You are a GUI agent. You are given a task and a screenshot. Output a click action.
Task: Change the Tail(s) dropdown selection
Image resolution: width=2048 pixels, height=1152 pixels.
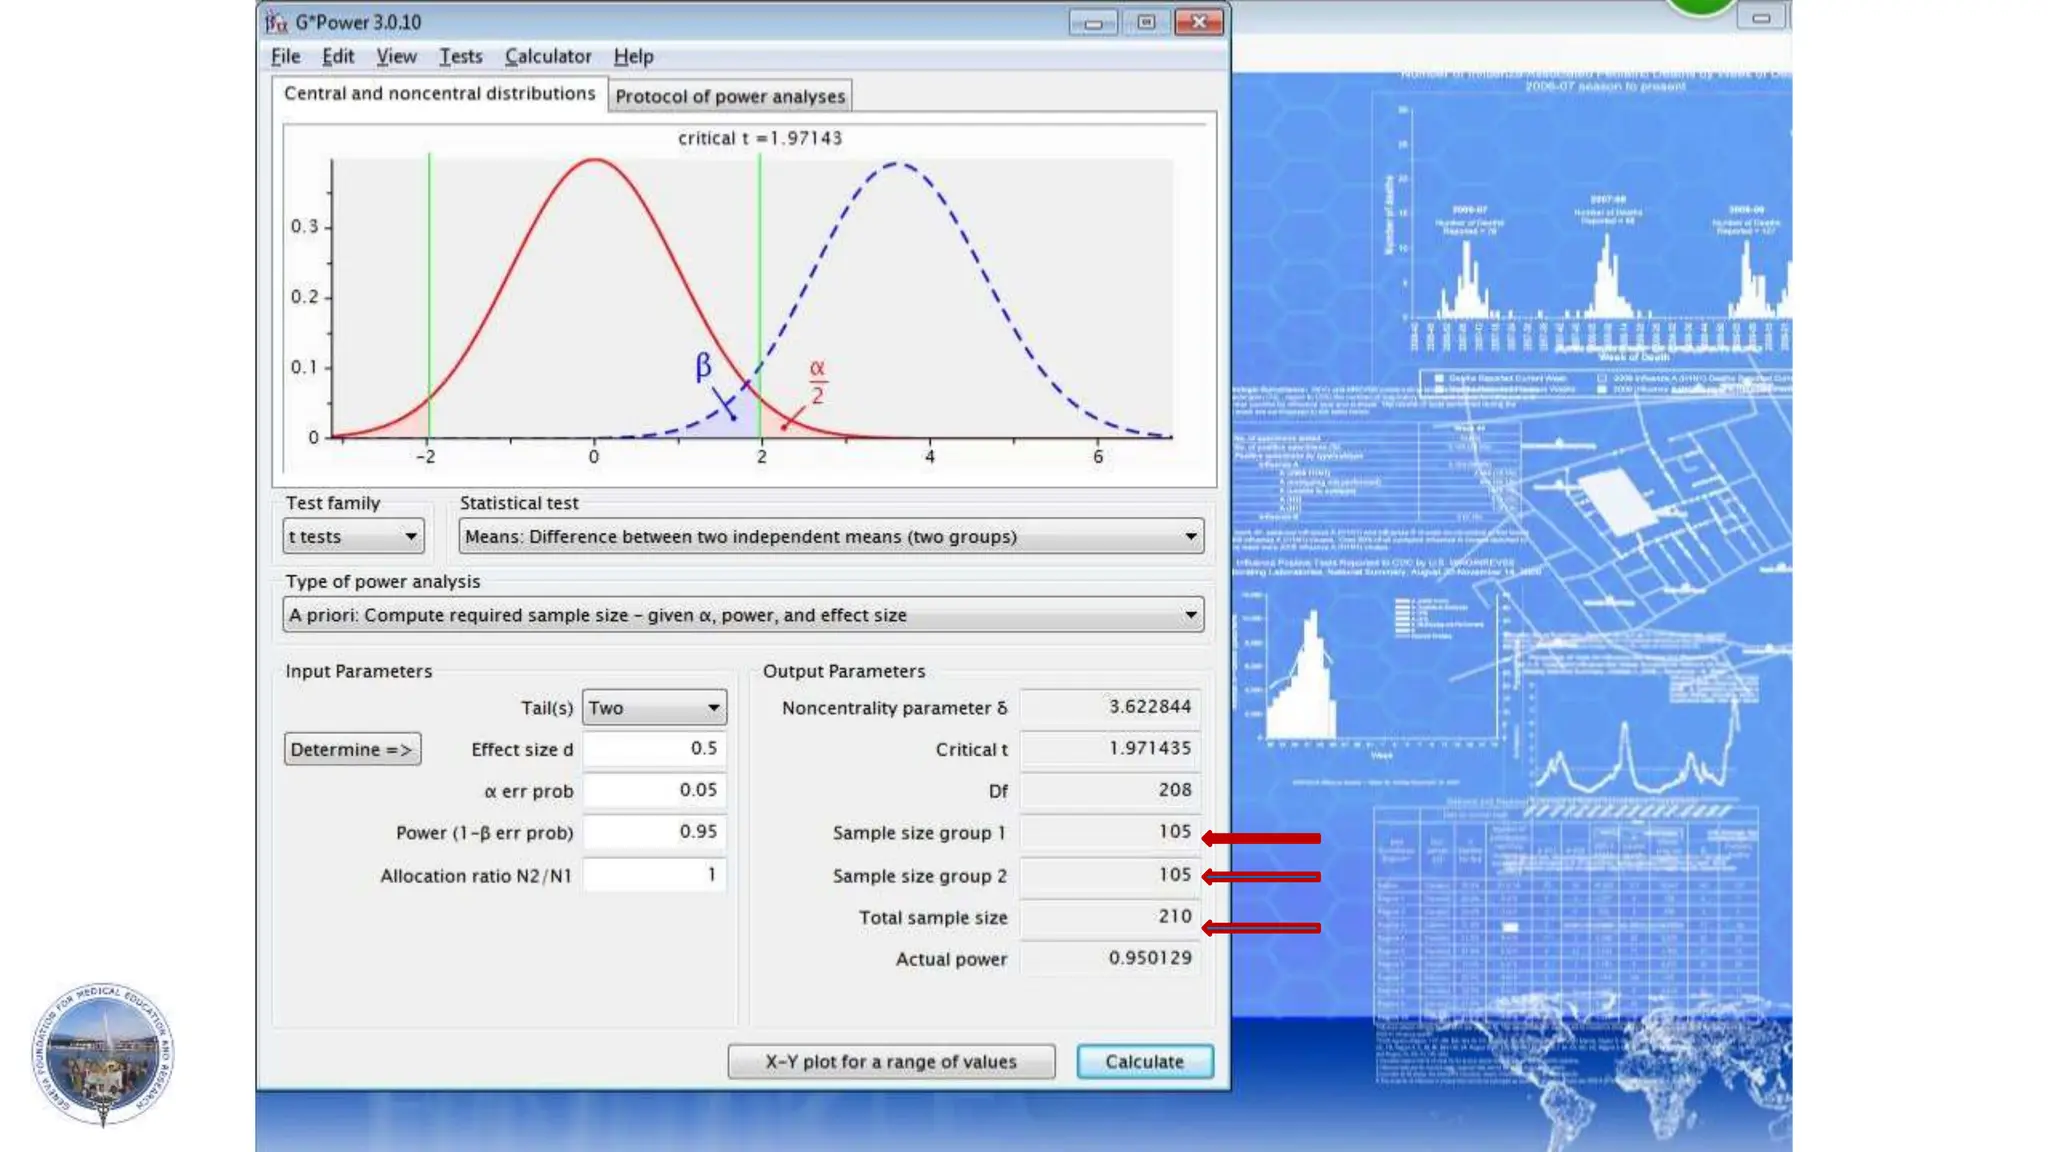tap(654, 708)
